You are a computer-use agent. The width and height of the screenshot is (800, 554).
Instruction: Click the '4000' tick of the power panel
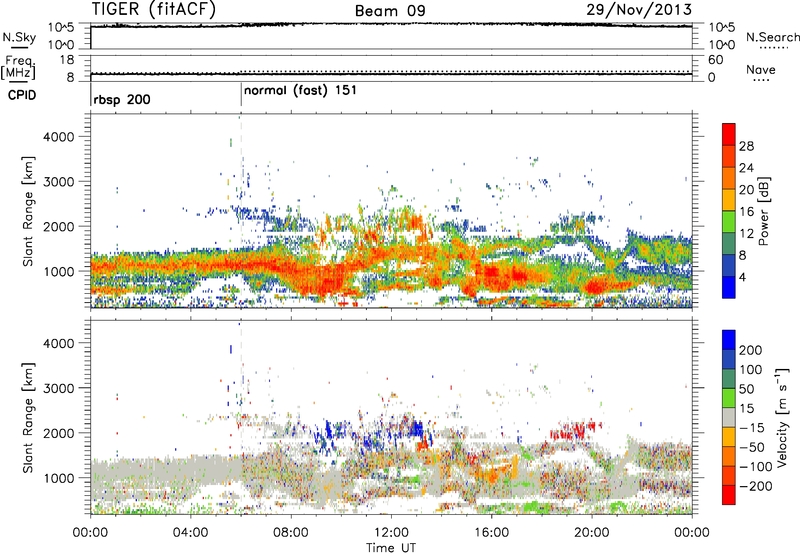point(59,137)
